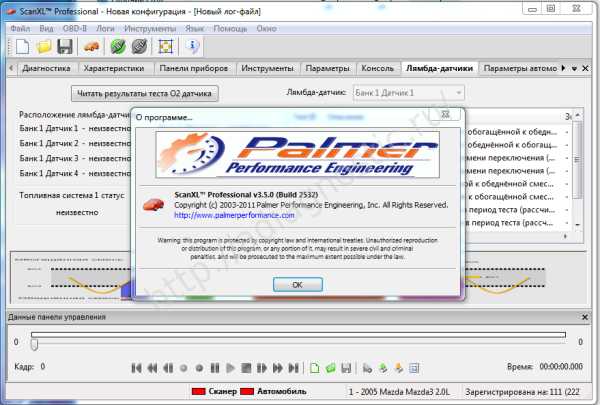Jump to last frame of log

pos(293,368)
